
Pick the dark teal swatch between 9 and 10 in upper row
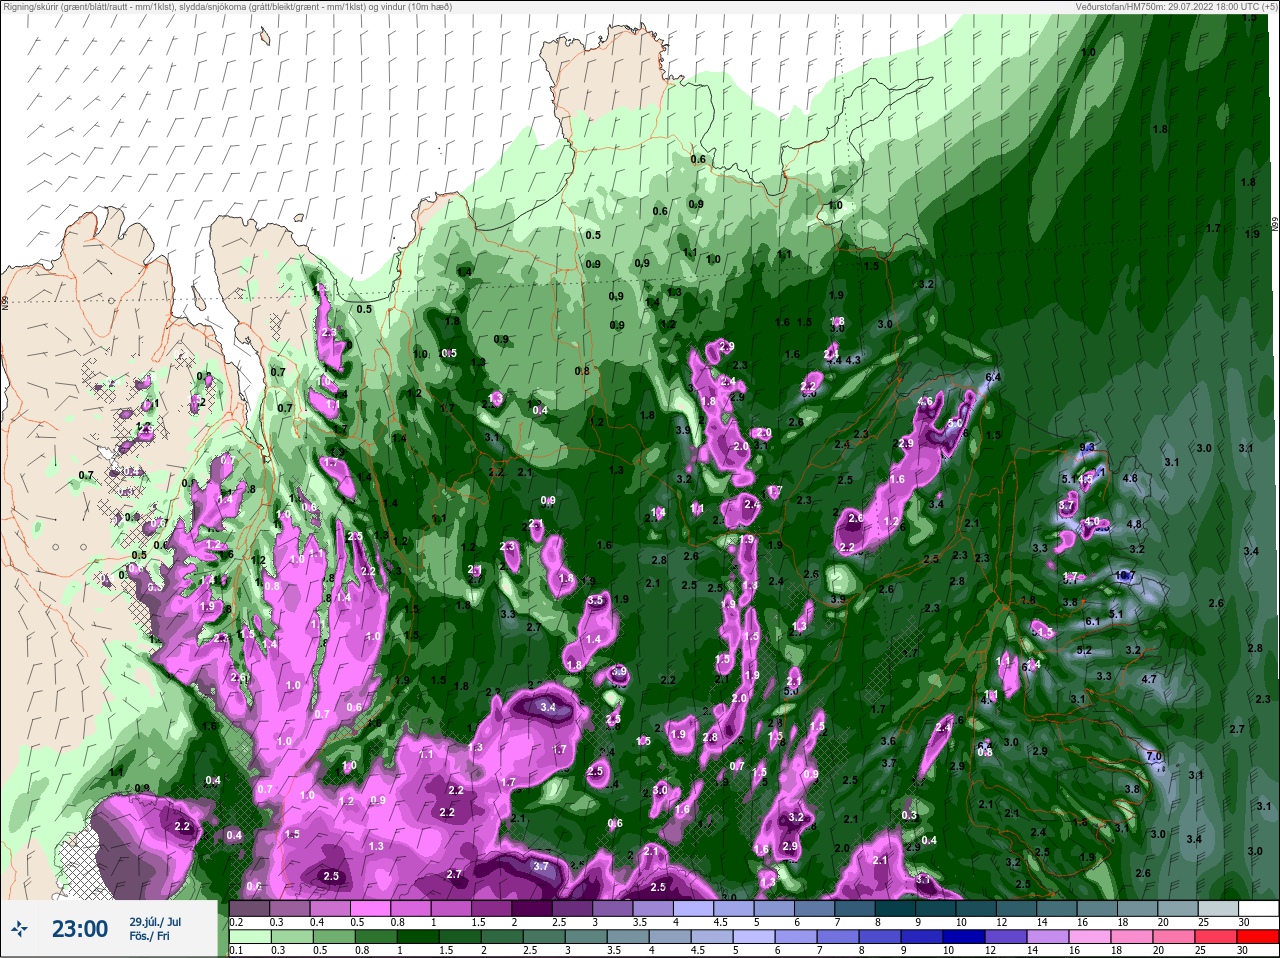936,908
